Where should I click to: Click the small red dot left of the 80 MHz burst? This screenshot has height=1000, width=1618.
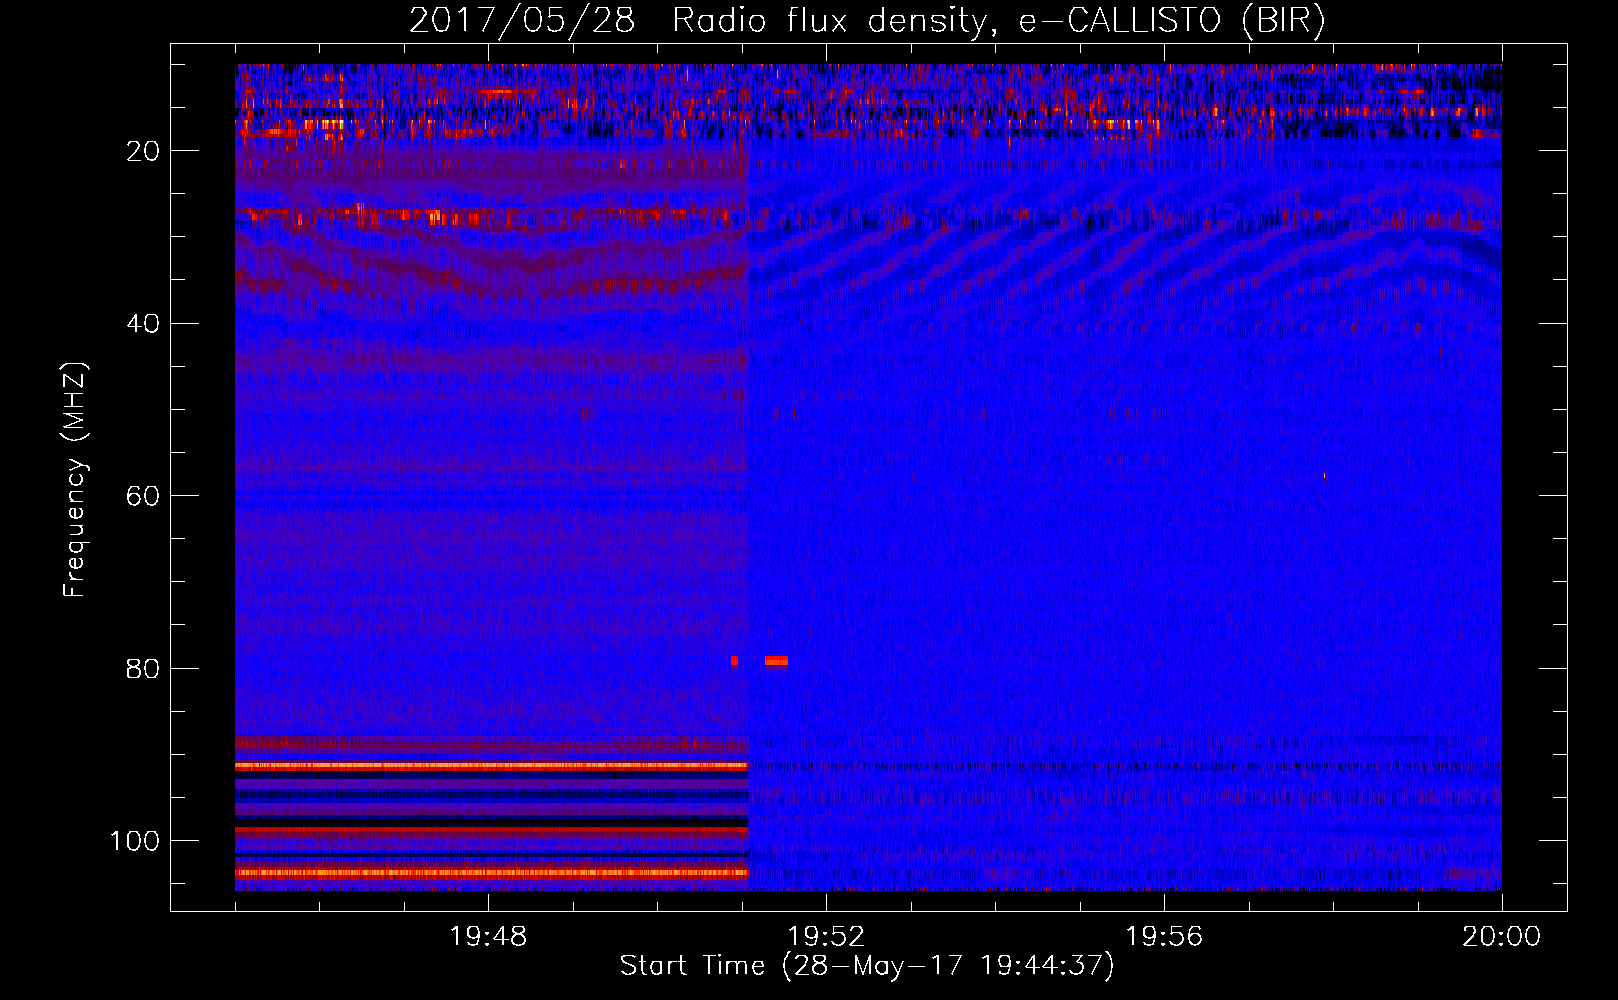point(734,661)
